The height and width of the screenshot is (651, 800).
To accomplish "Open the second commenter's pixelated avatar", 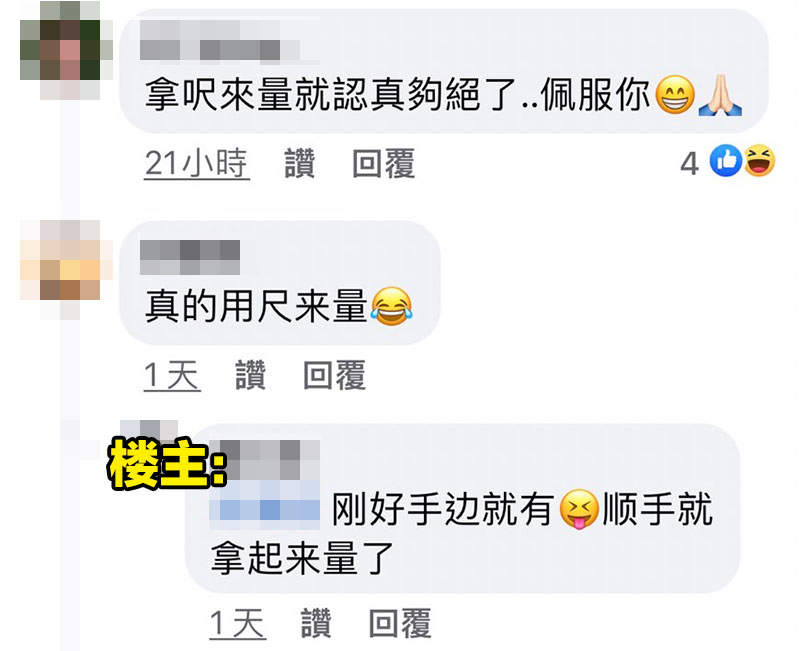I will pyautogui.click(x=65, y=269).
